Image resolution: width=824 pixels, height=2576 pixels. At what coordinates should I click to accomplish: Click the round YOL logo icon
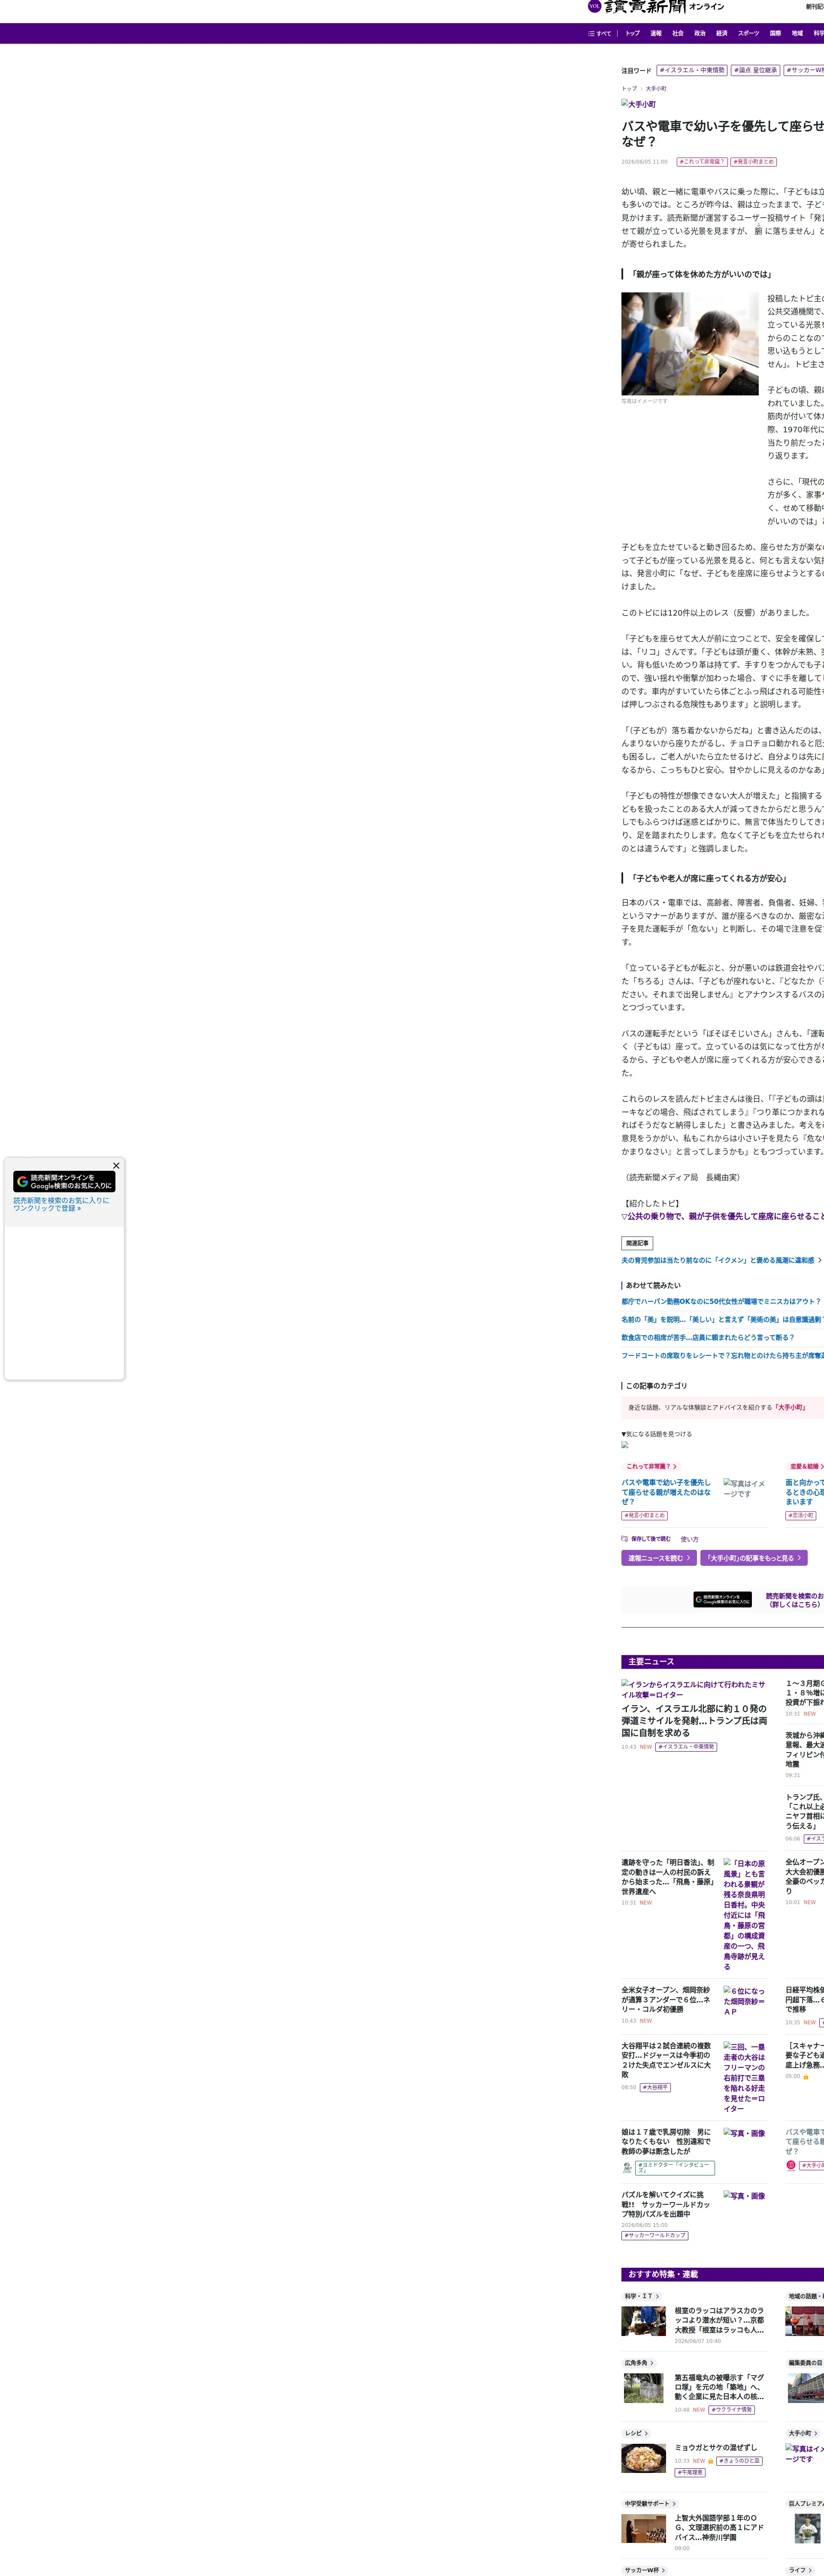[x=594, y=6]
